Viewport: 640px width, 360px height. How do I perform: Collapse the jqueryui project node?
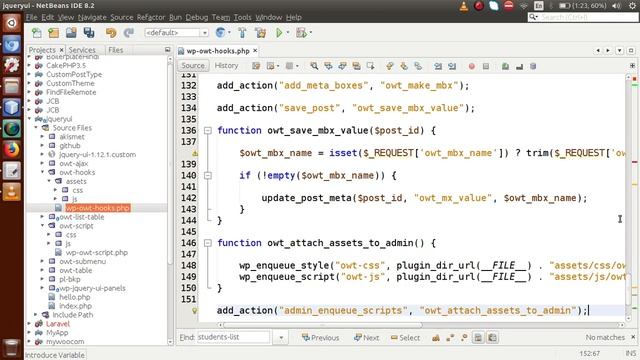[x=29, y=119]
